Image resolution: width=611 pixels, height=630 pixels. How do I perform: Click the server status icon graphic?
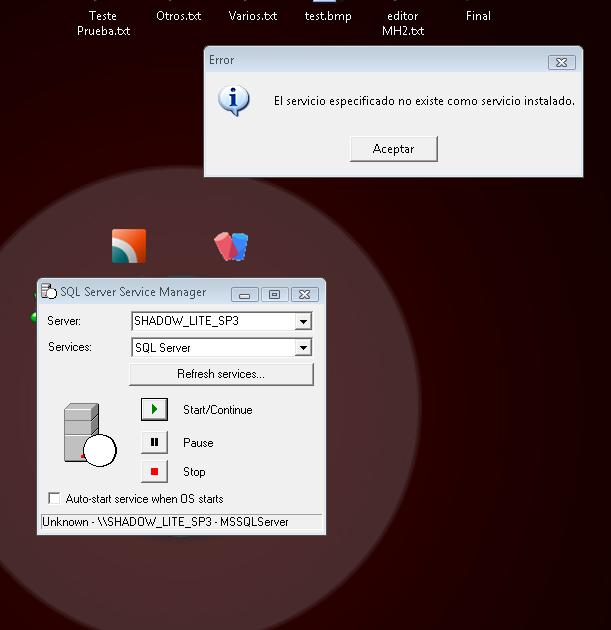[x=90, y=435]
